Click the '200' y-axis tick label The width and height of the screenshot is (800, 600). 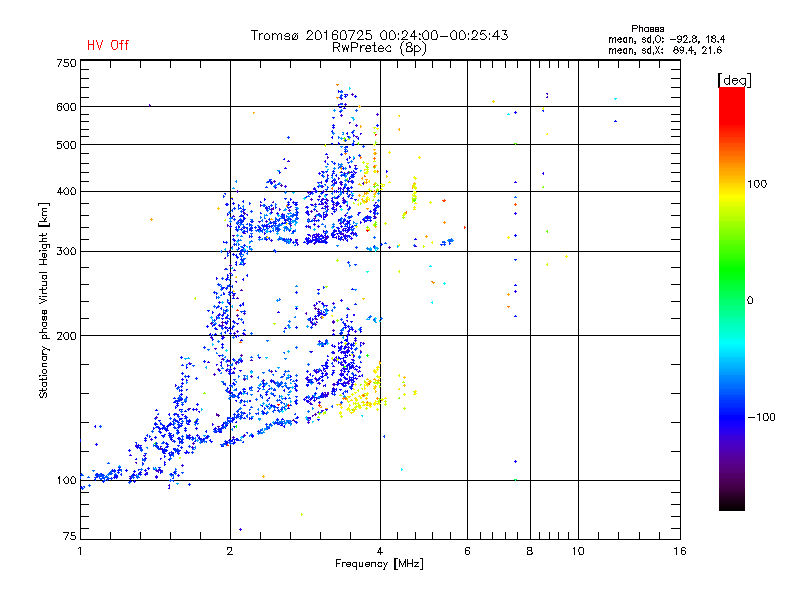pos(66,336)
